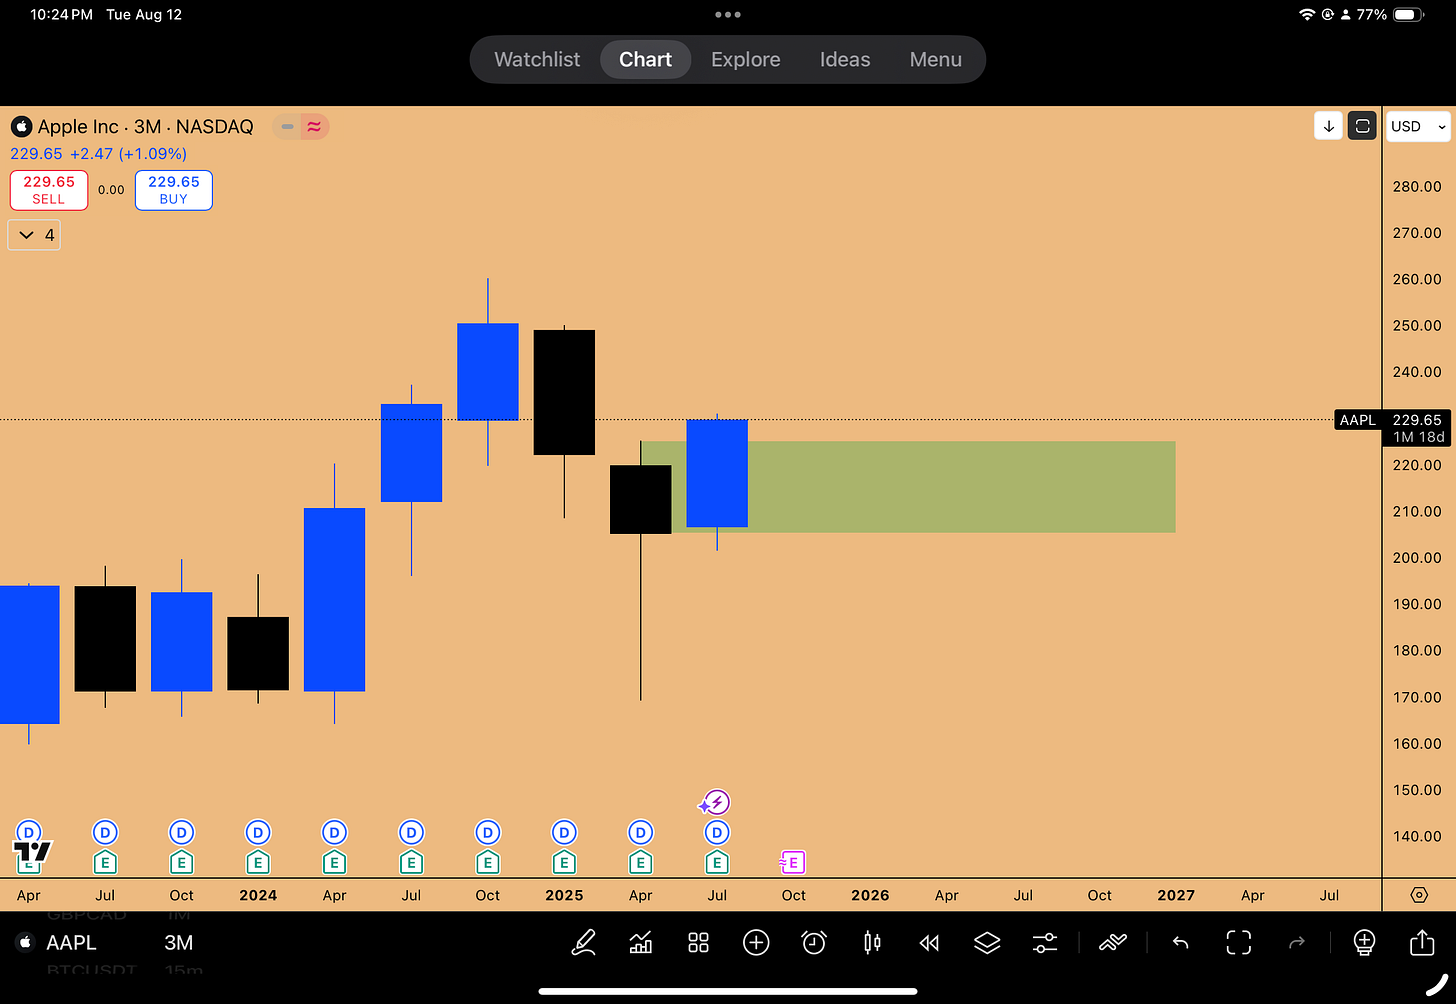This screenshot has width=1456, height=1004.
Task: Tap the earnings E marker at Jul 2025
Action: (717, 862)
